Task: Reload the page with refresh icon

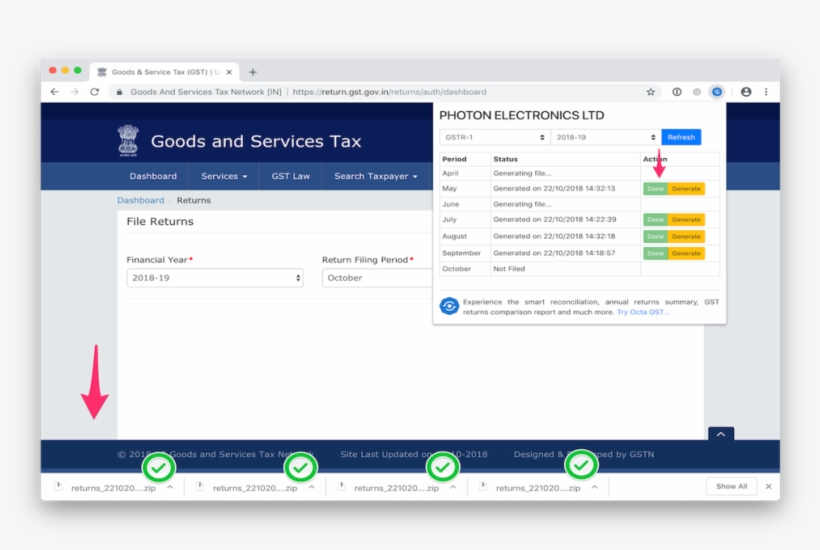Action: [95, 92]
